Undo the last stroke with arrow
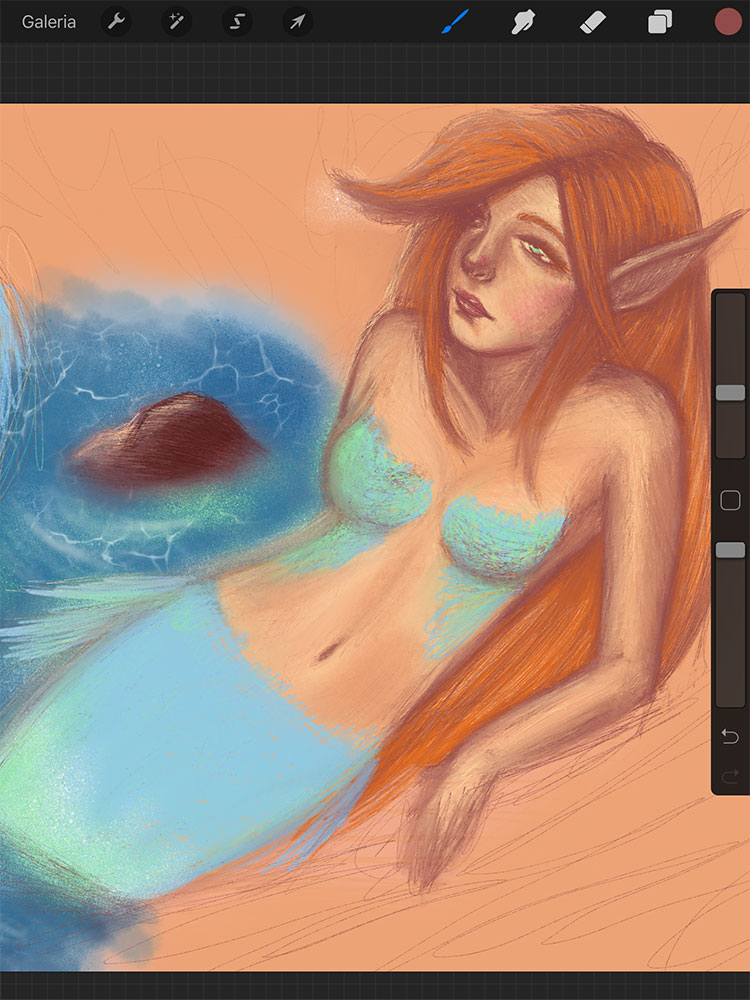 click(x=730, y=737)
